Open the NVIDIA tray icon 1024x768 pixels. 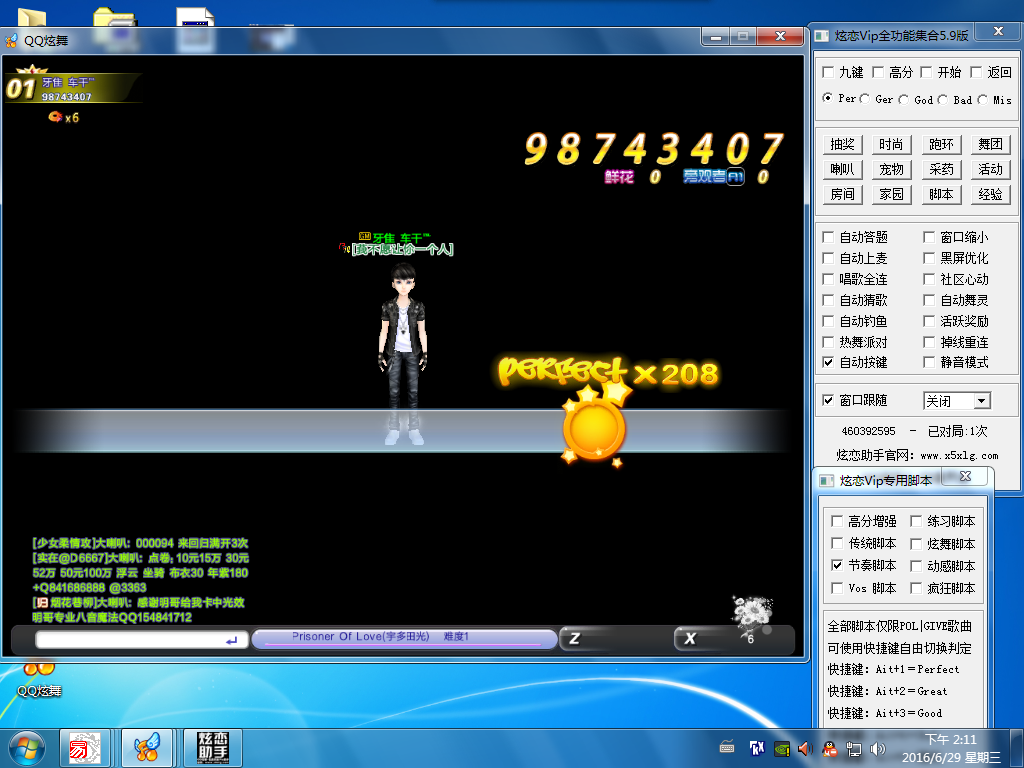coord(781,748)
